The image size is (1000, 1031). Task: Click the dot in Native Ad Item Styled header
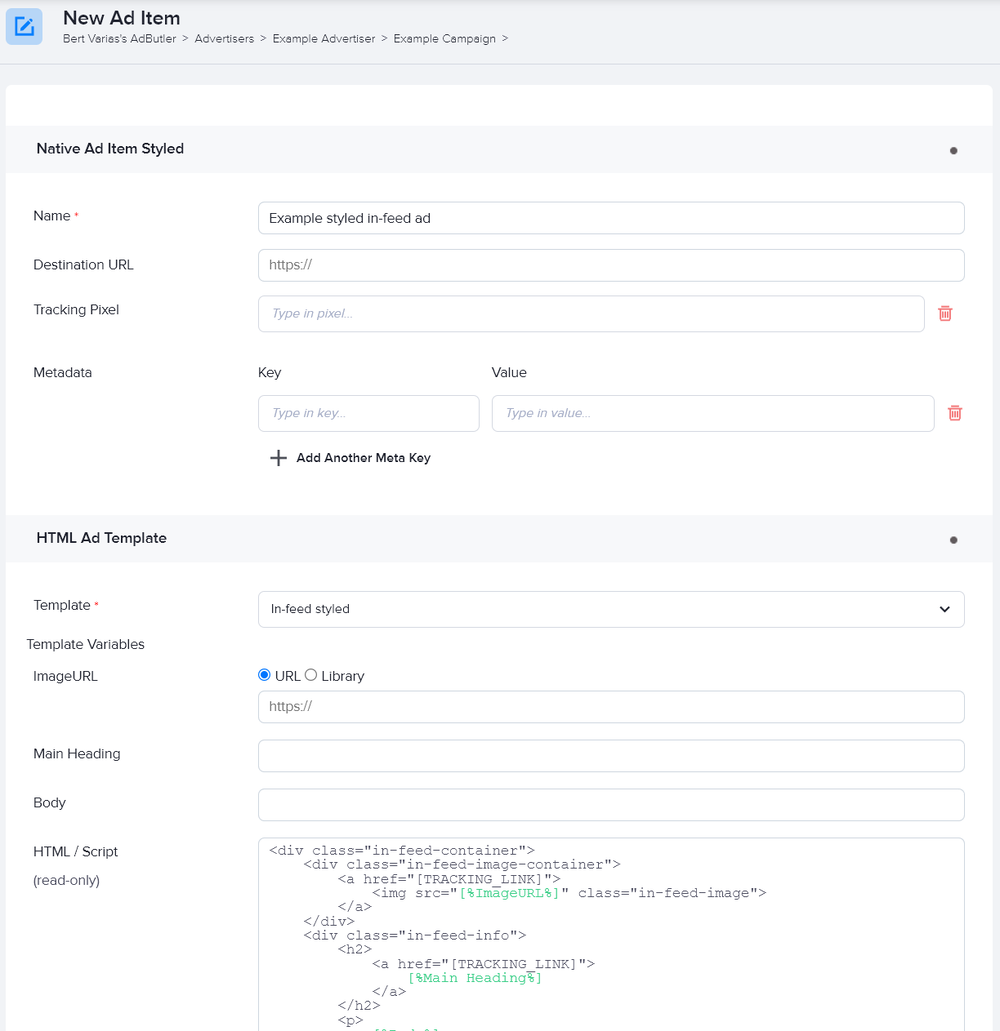coord(953,151)
